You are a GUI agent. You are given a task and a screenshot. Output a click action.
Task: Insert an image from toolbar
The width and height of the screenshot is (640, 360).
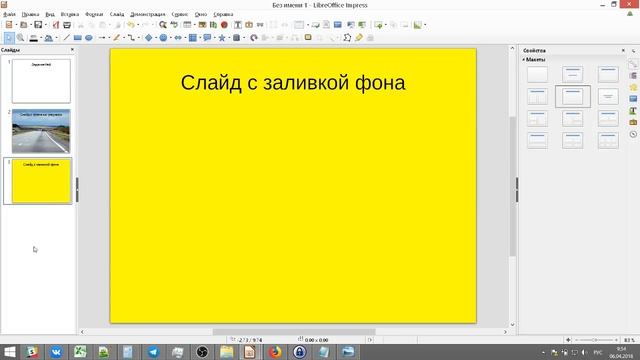click(202, 25)
